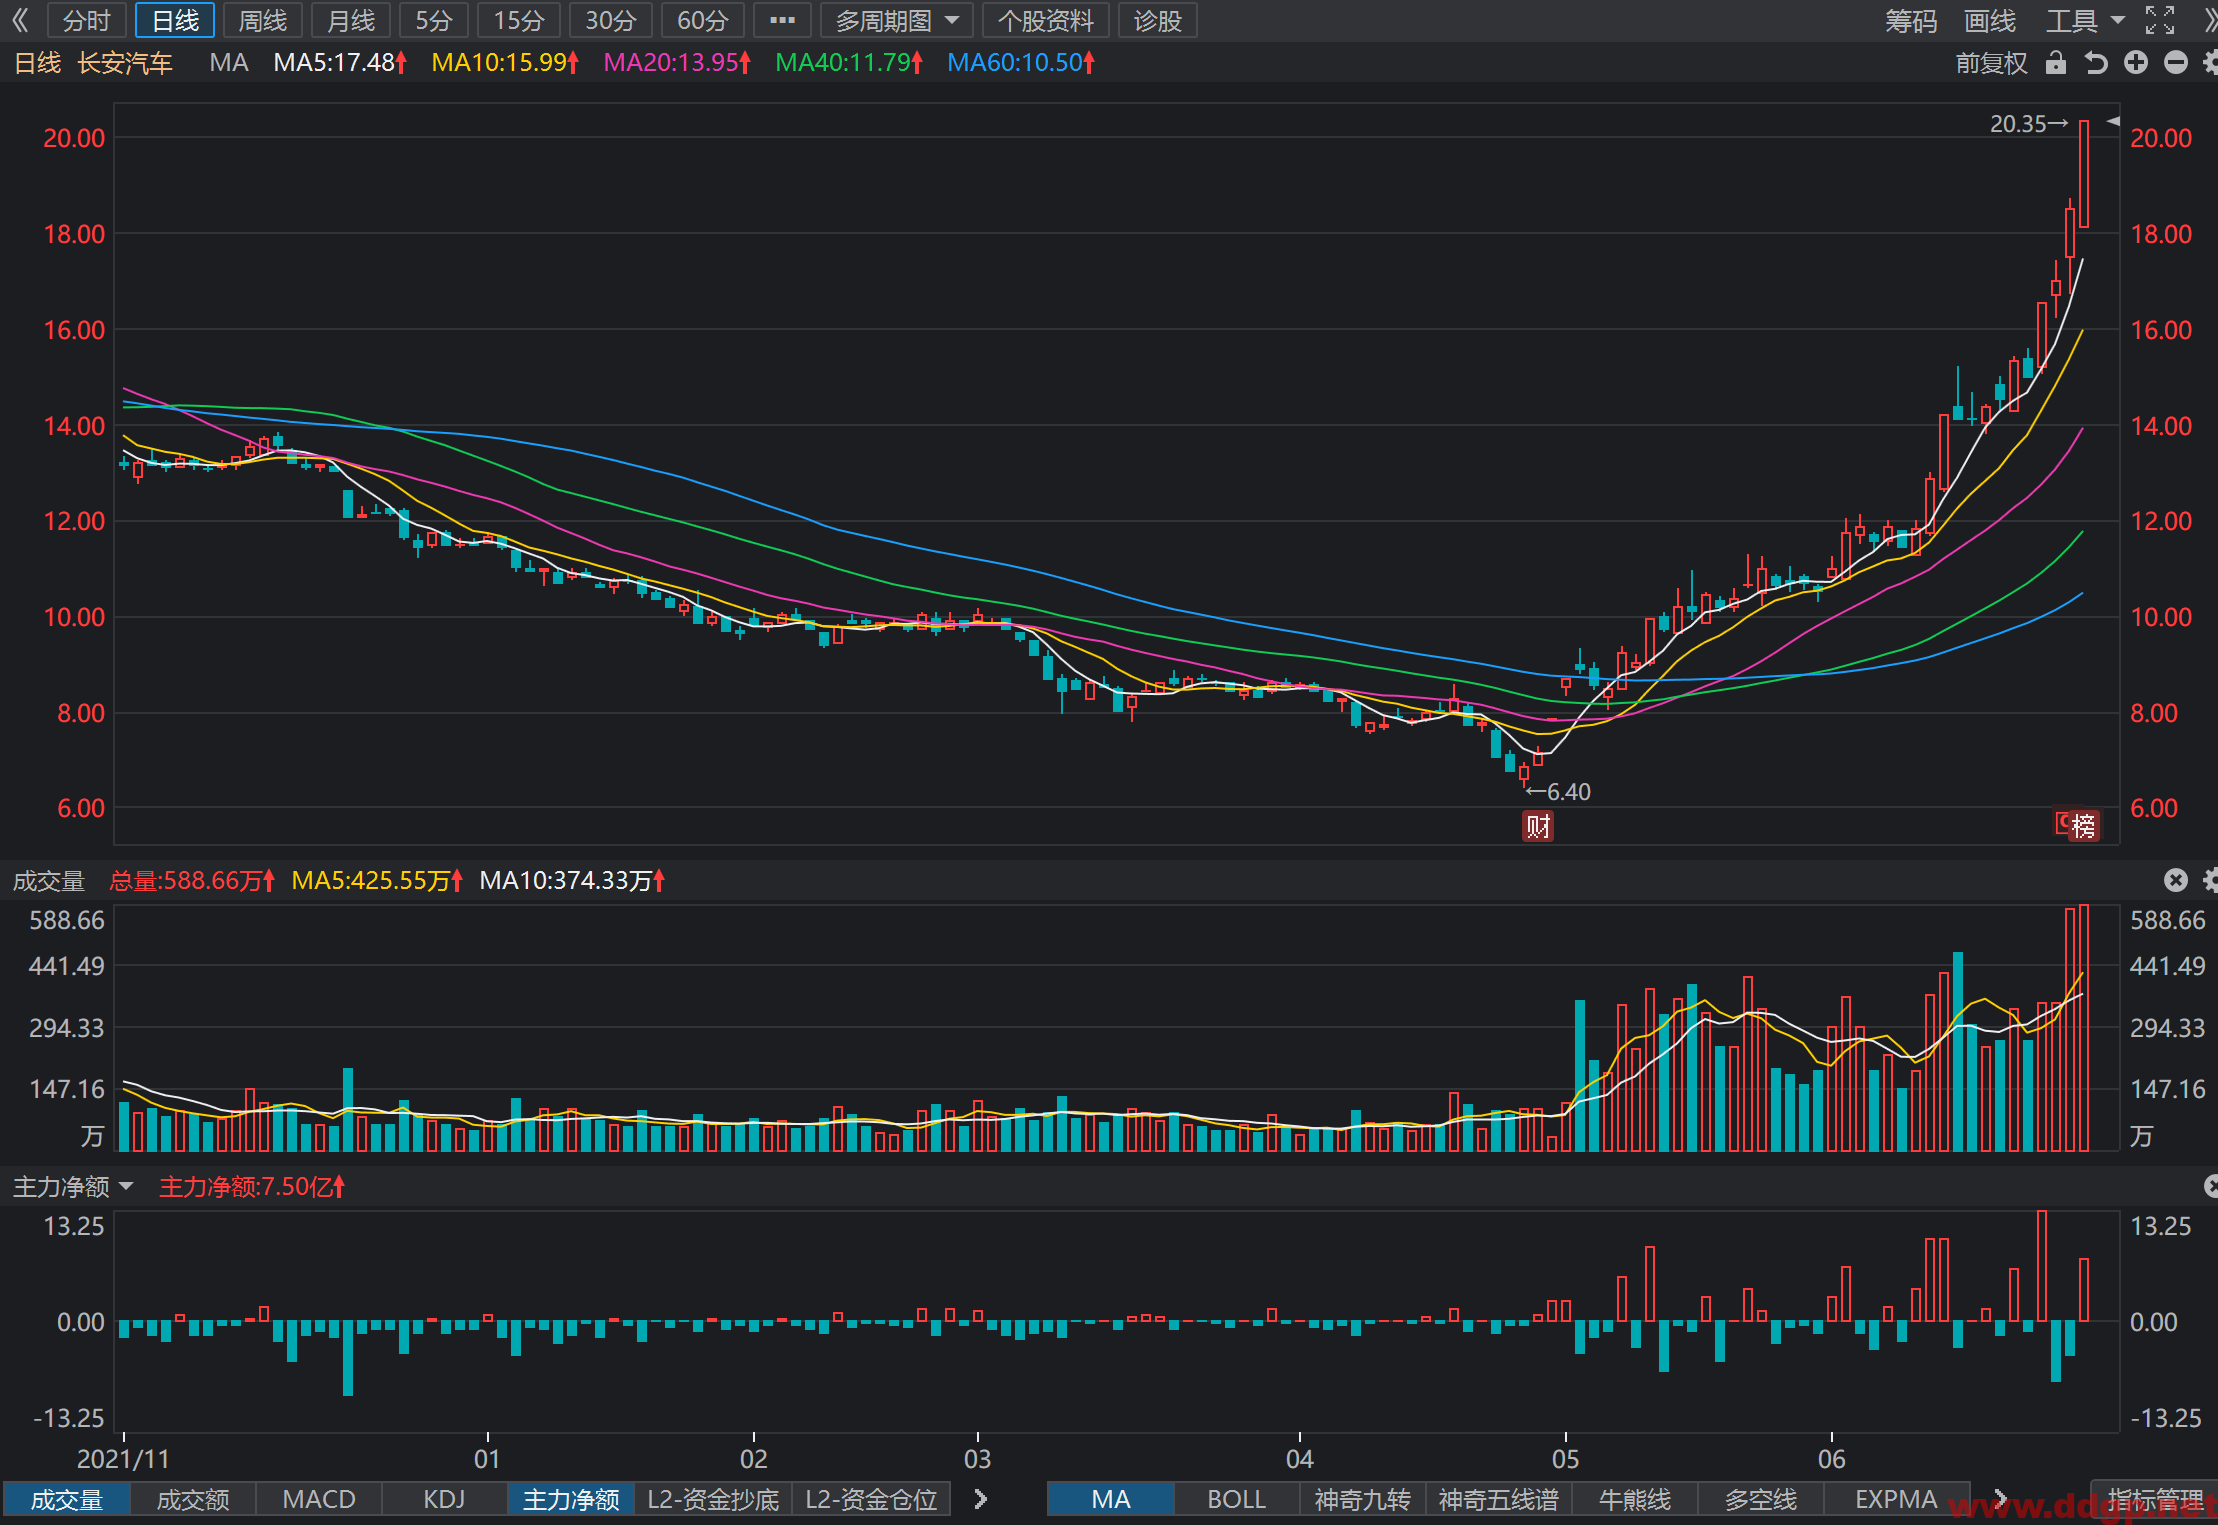
Task: Select the 5分 period
Action: [434, 20]
